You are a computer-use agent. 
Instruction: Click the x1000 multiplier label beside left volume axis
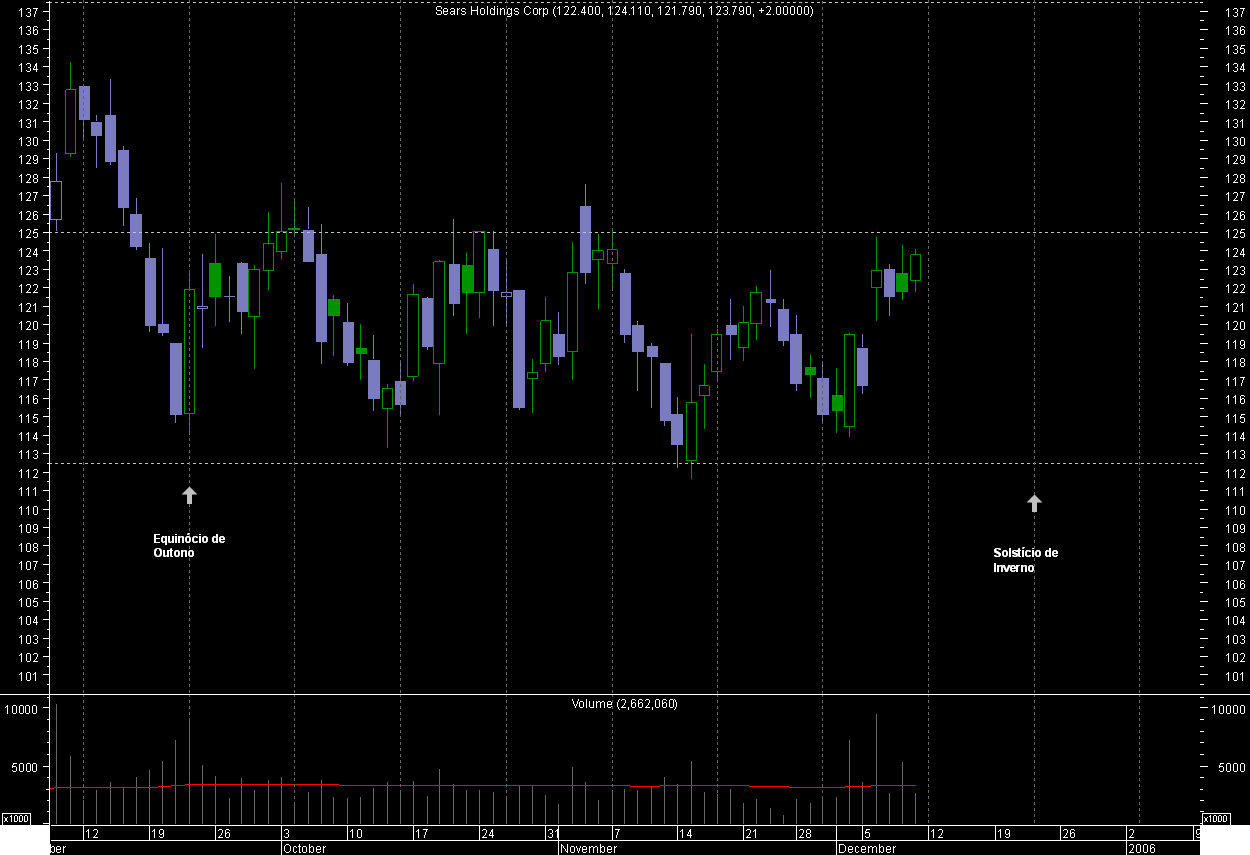click(15, 818)
